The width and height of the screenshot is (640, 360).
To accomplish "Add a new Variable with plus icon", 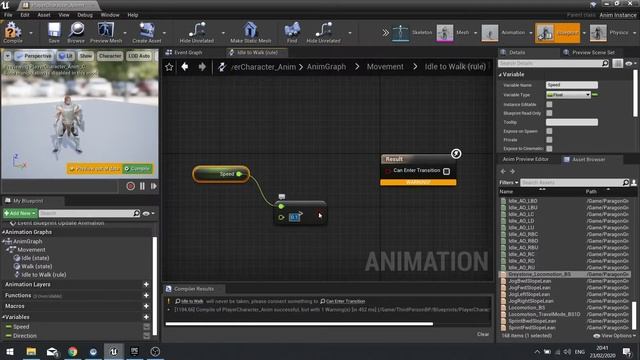I will click(x=146, y=317).
